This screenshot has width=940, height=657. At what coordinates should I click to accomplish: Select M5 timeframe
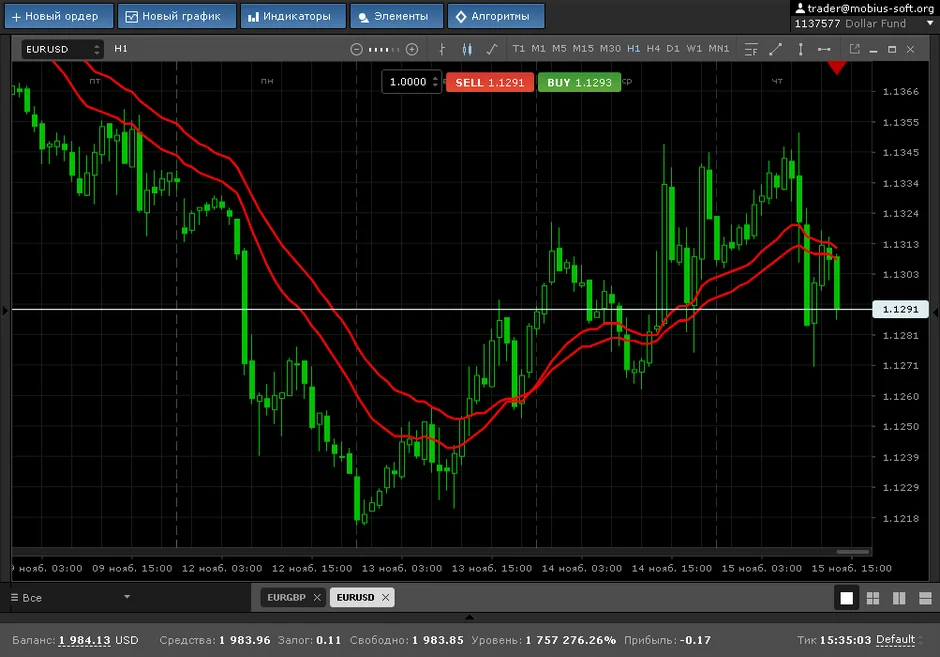(559, 49)
